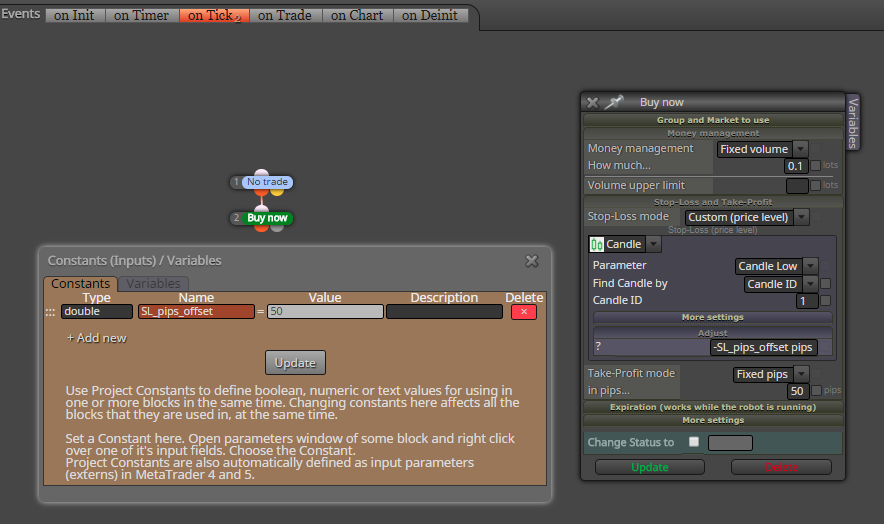The image size is (884, 524).
Task: Click the green Update button in Buy now panel
Action: 649,467
